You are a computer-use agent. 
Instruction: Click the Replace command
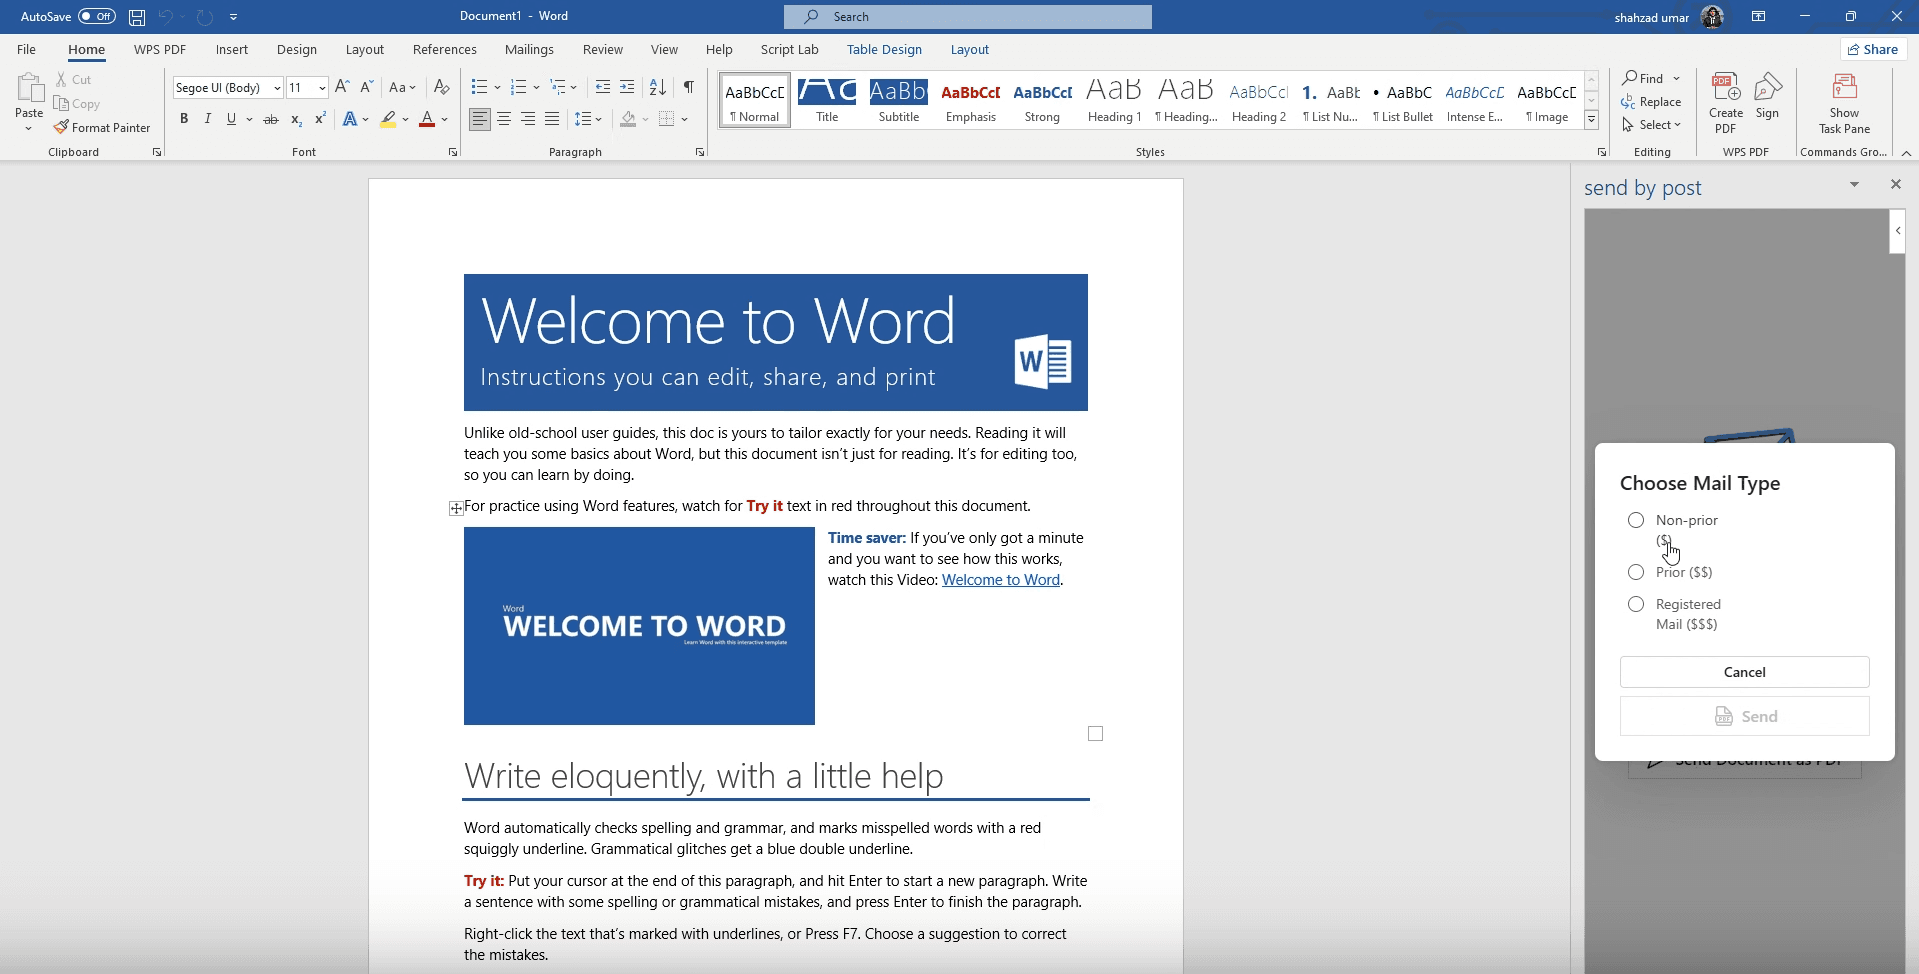point(1651,102)
